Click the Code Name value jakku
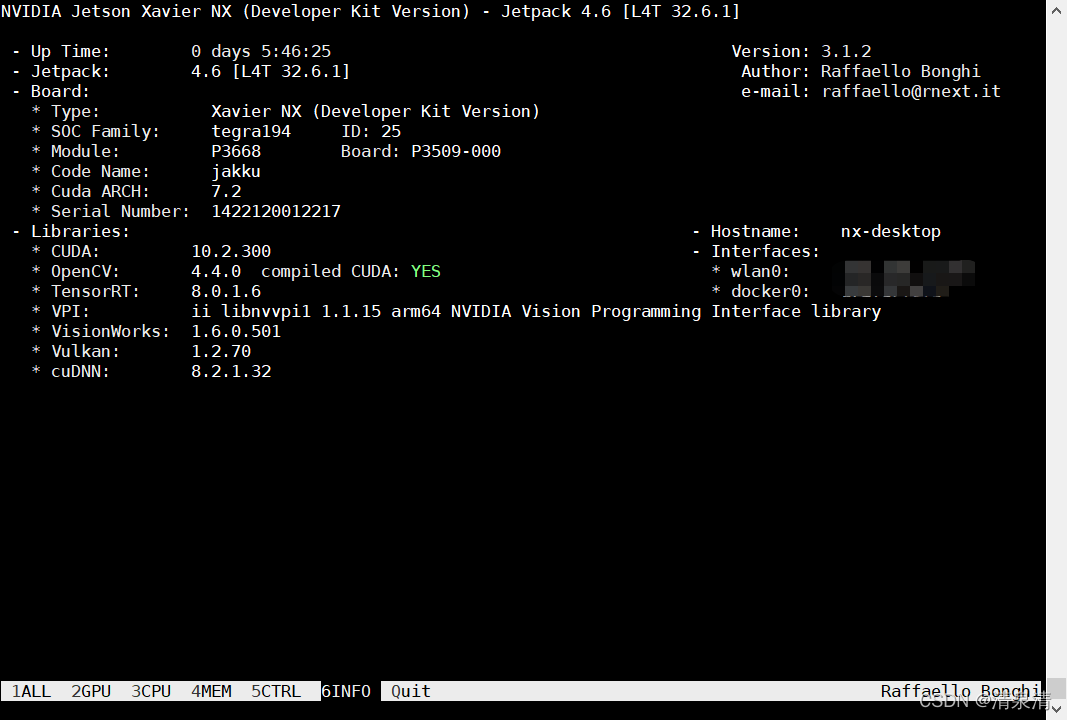1067x720 pixels. [236, 171]
